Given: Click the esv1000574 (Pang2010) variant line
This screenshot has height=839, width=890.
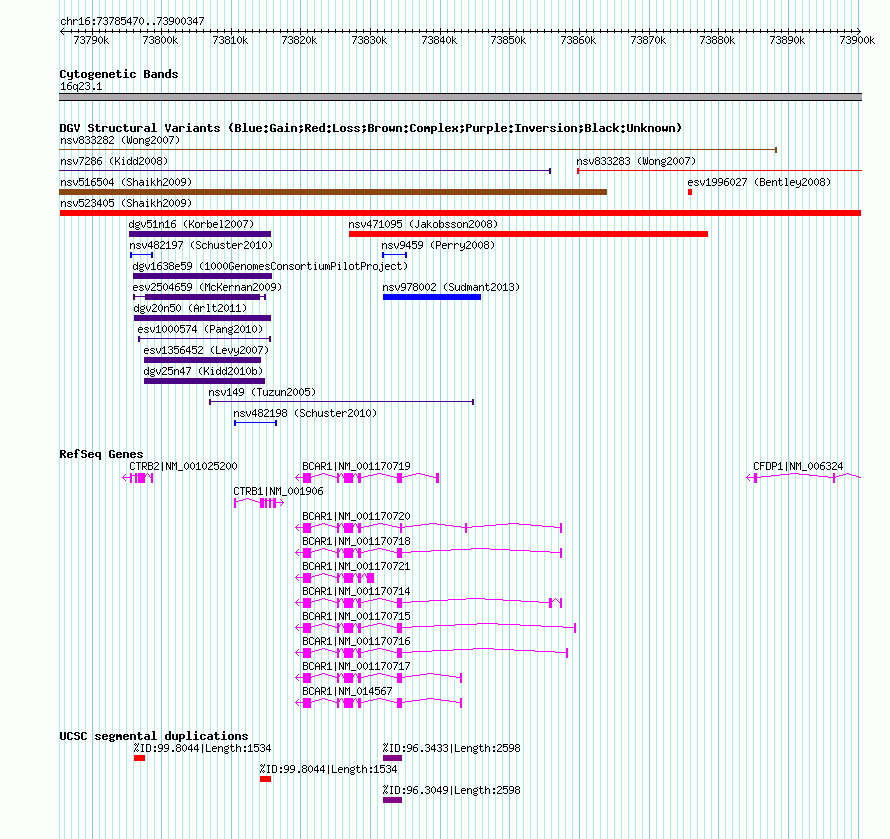Looking at the screenshot, I should click(x=204, y=339).
